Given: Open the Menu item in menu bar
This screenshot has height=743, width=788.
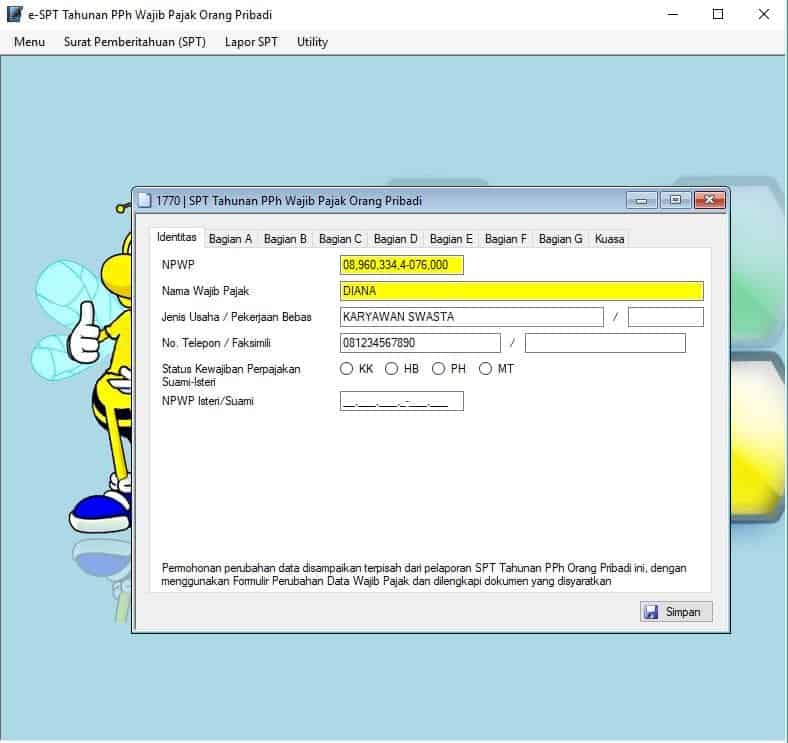Looking at the screenshot, I should coord(29,42).
